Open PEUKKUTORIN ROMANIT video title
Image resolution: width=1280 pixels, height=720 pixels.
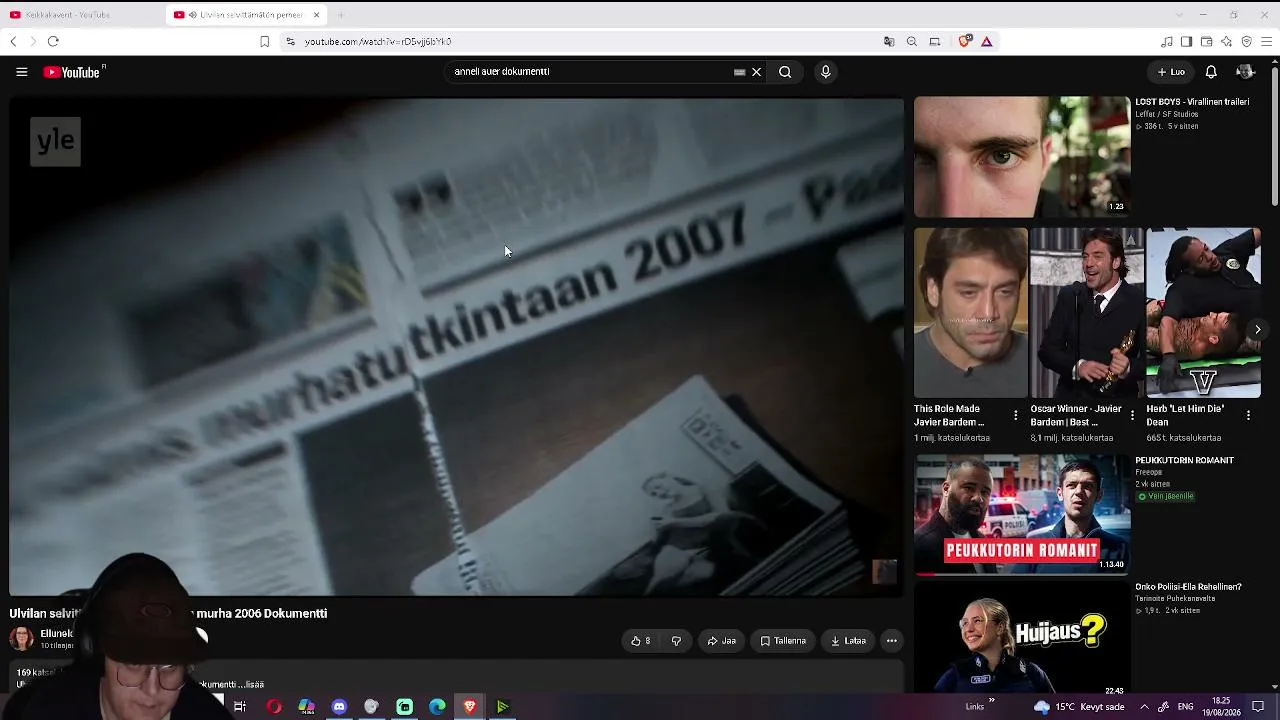1185,461
